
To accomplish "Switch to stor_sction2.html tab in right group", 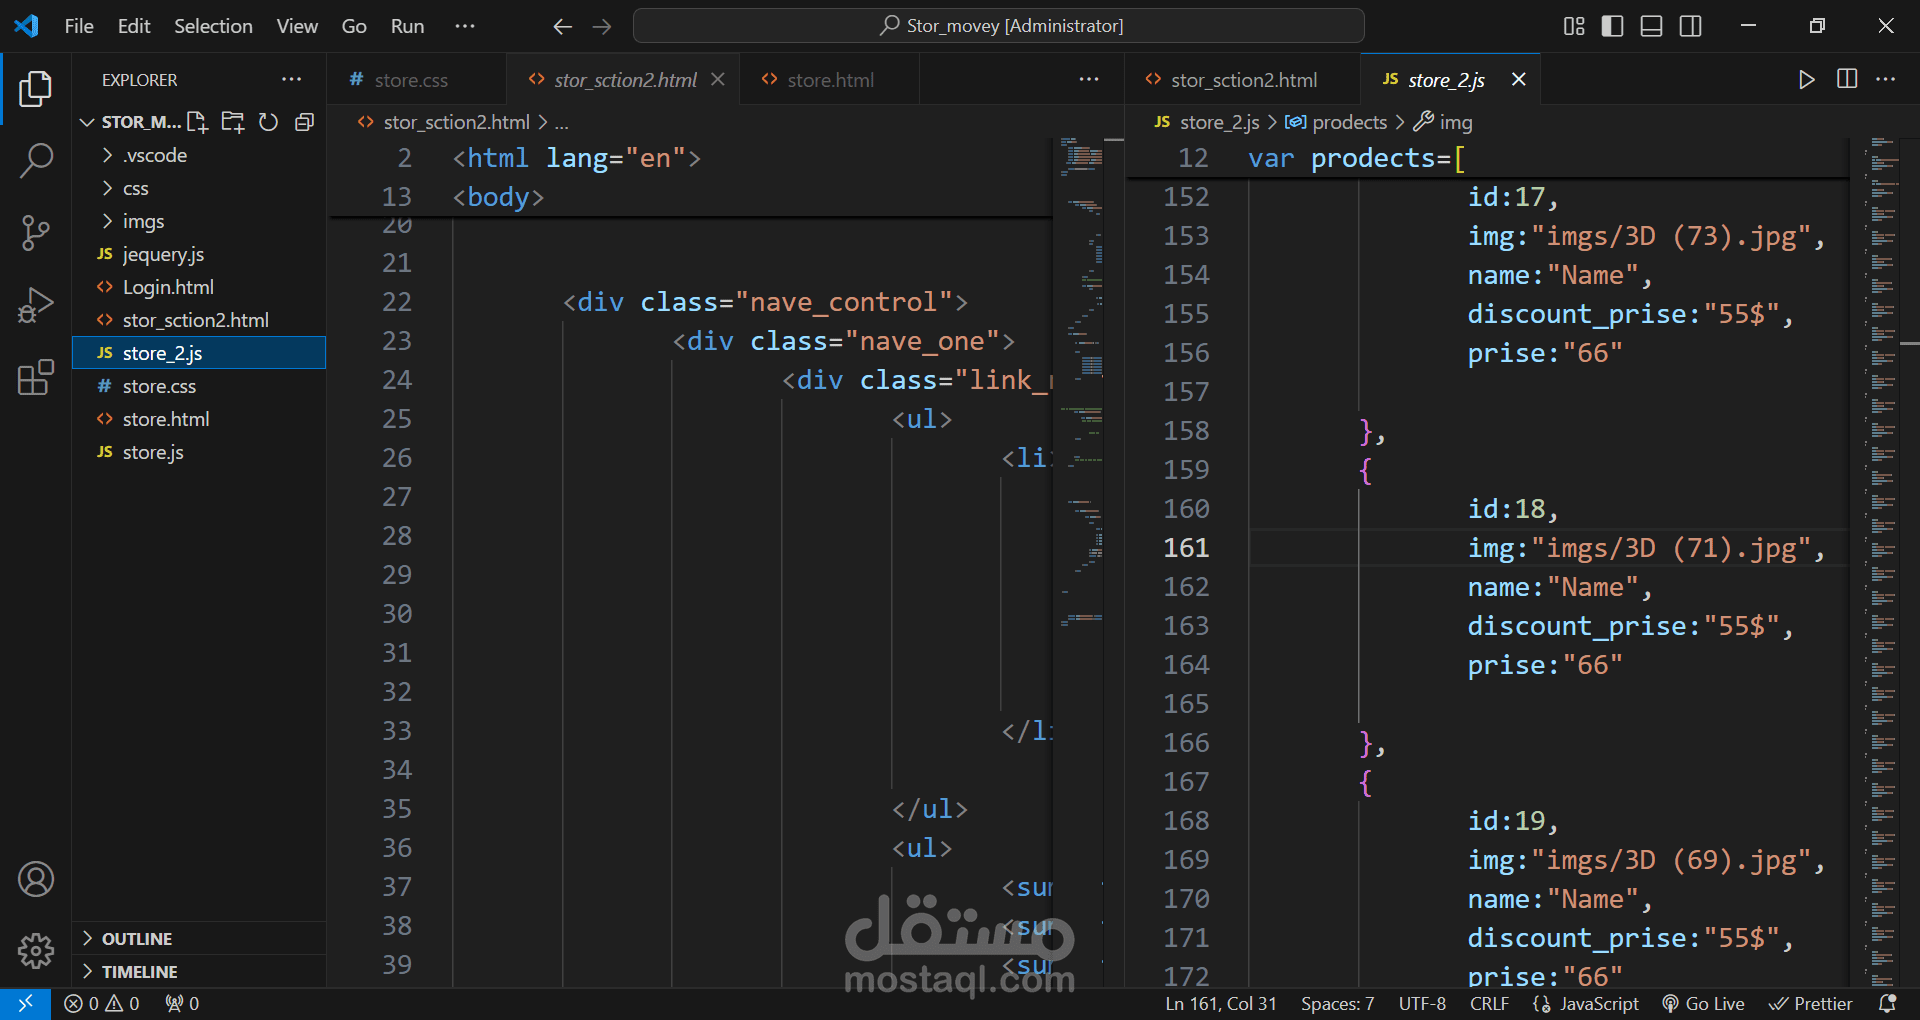I will 1243,80.
